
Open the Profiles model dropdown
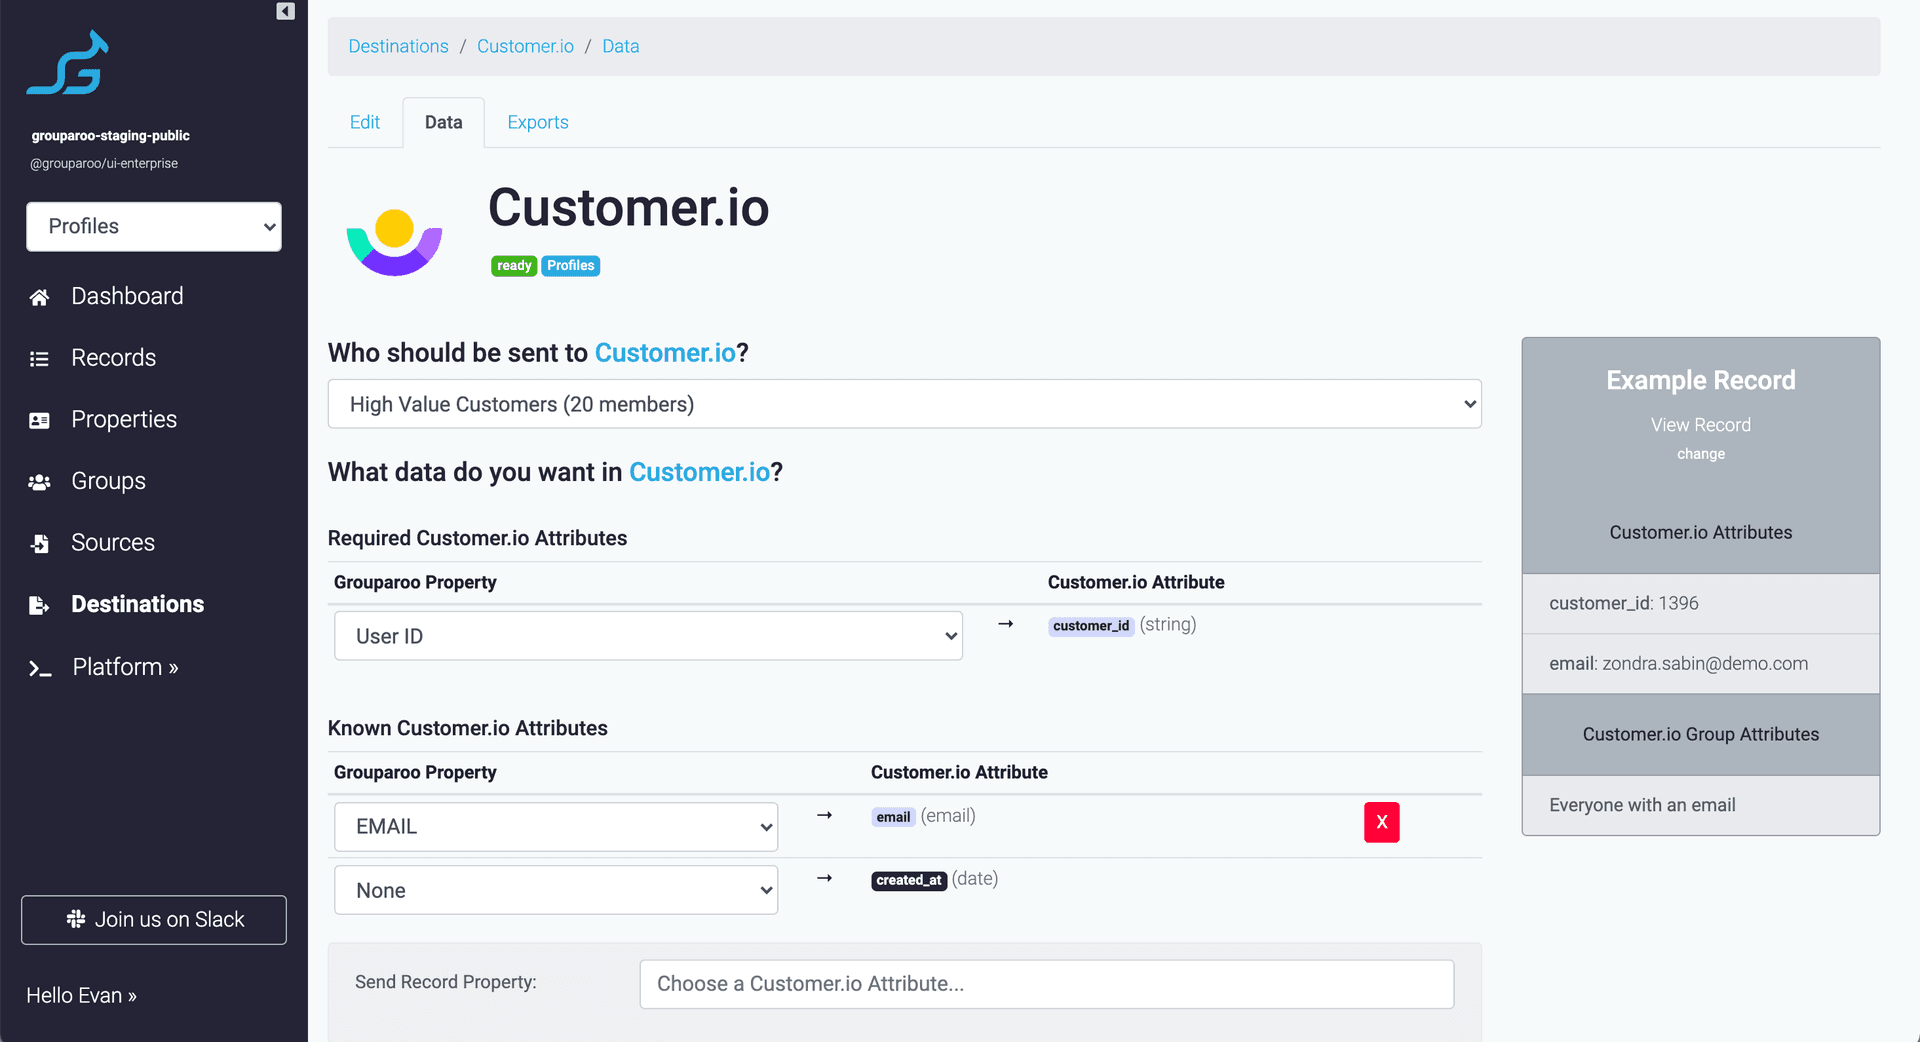[154, 227]
